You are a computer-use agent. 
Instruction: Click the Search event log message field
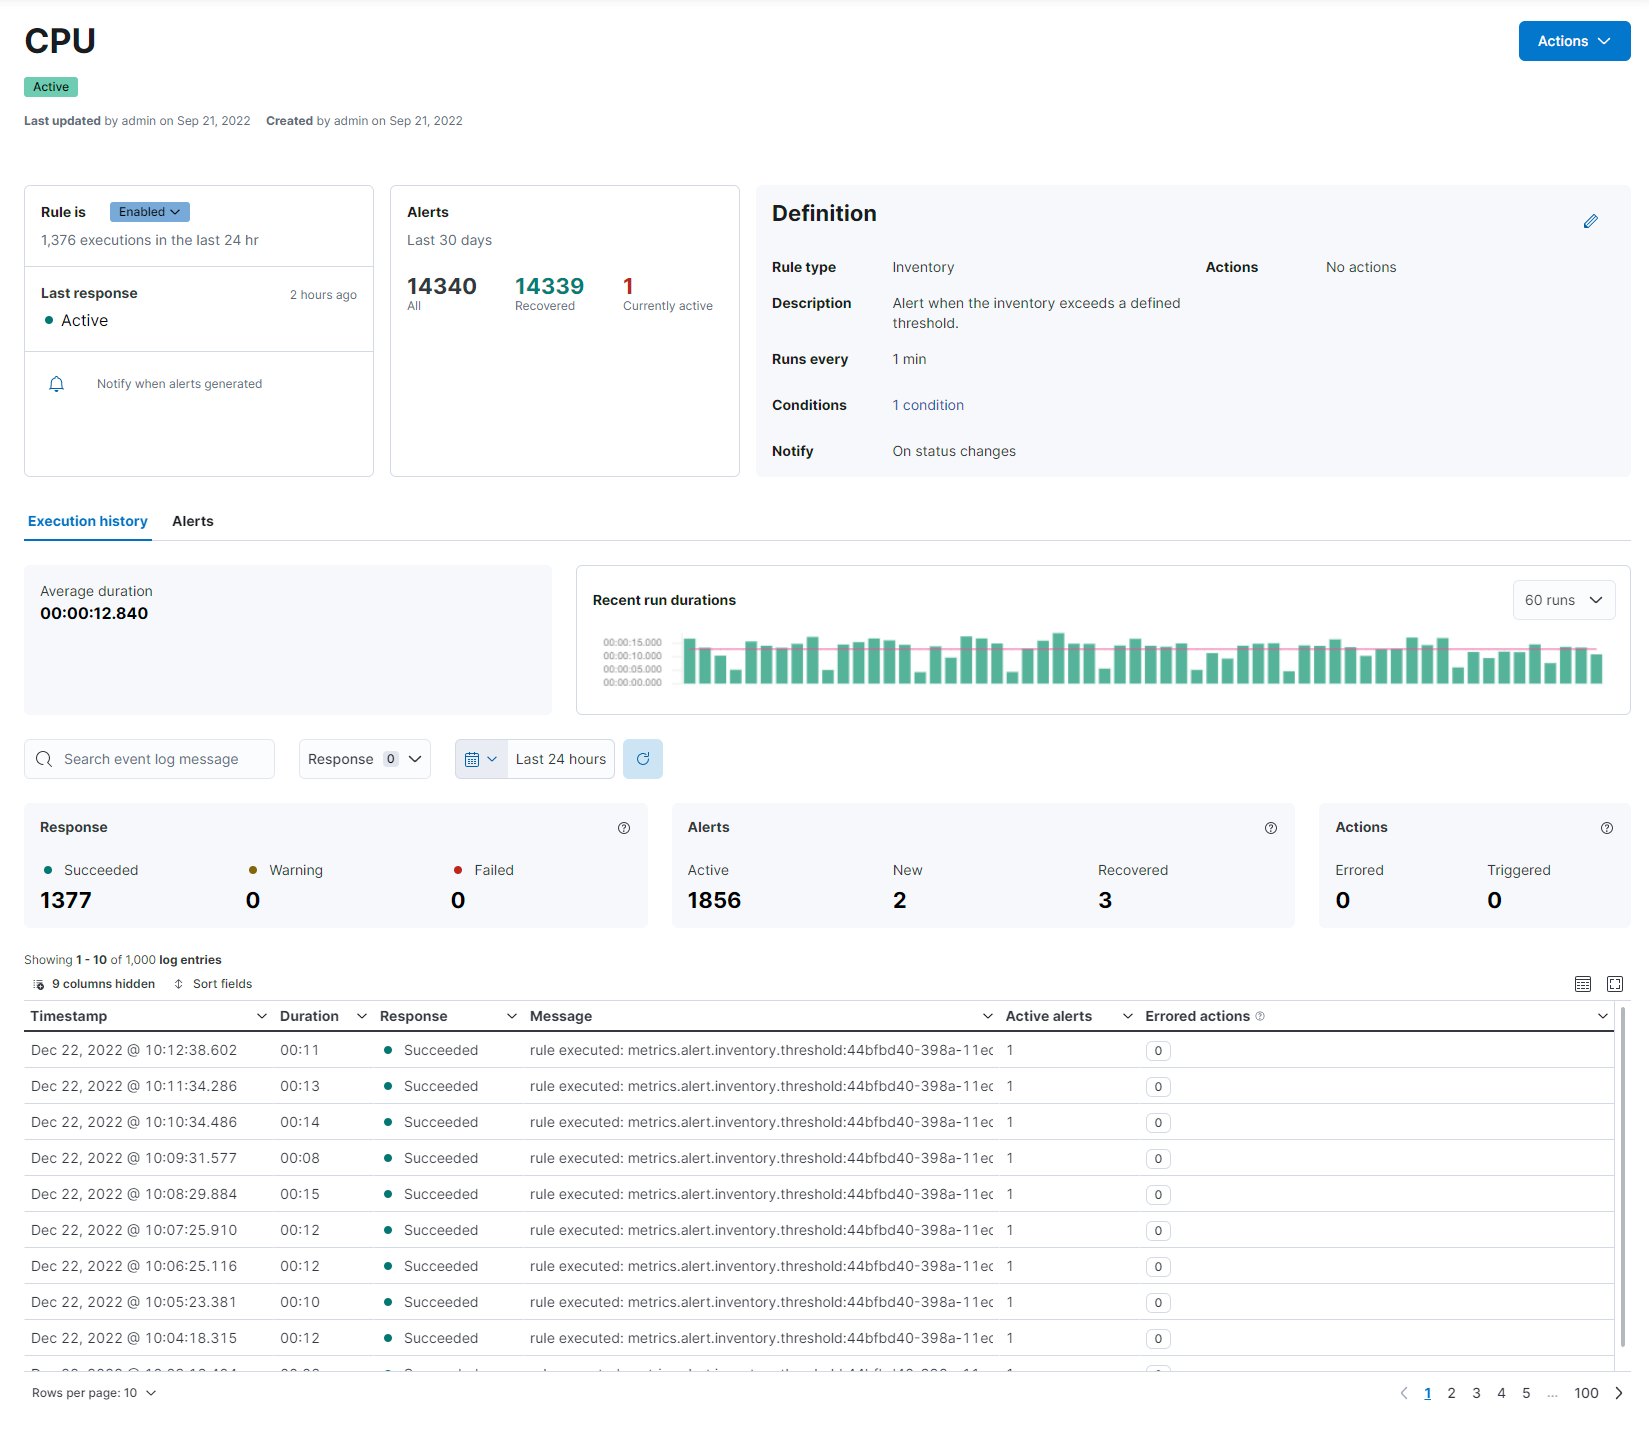pos(150,759)
